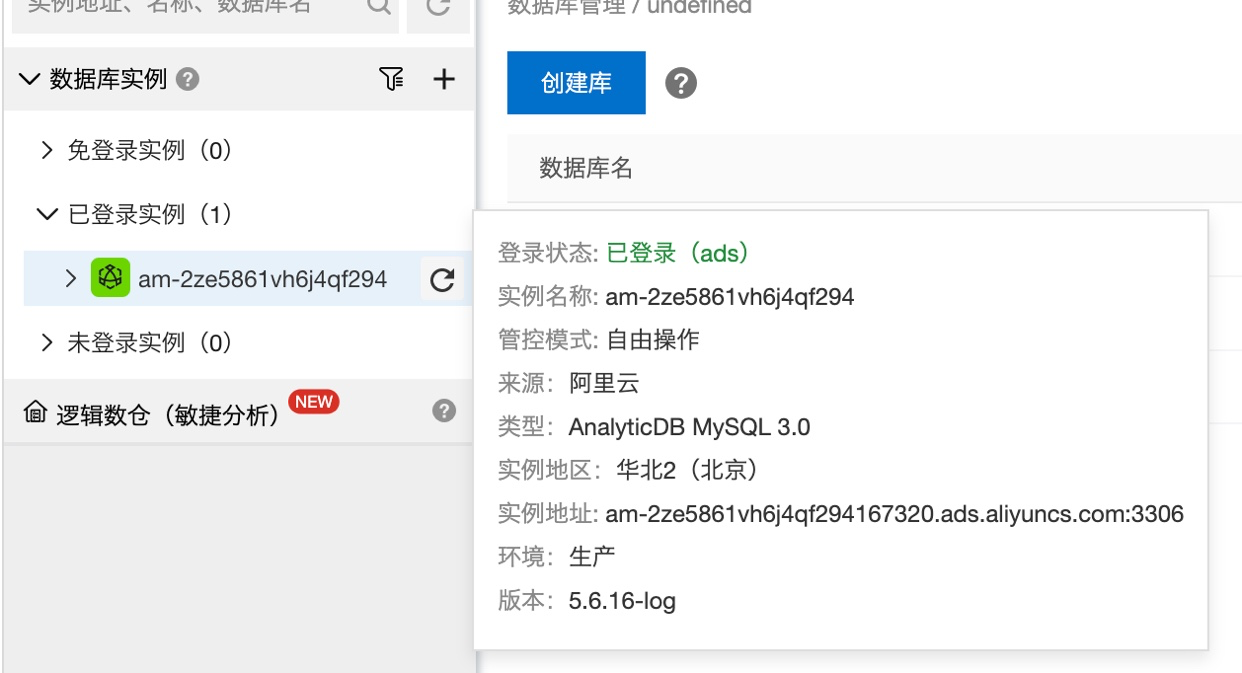1242x673 pixels.
Task: Expand 免登录实例（0）group
Action: click(x=46, y=151)
